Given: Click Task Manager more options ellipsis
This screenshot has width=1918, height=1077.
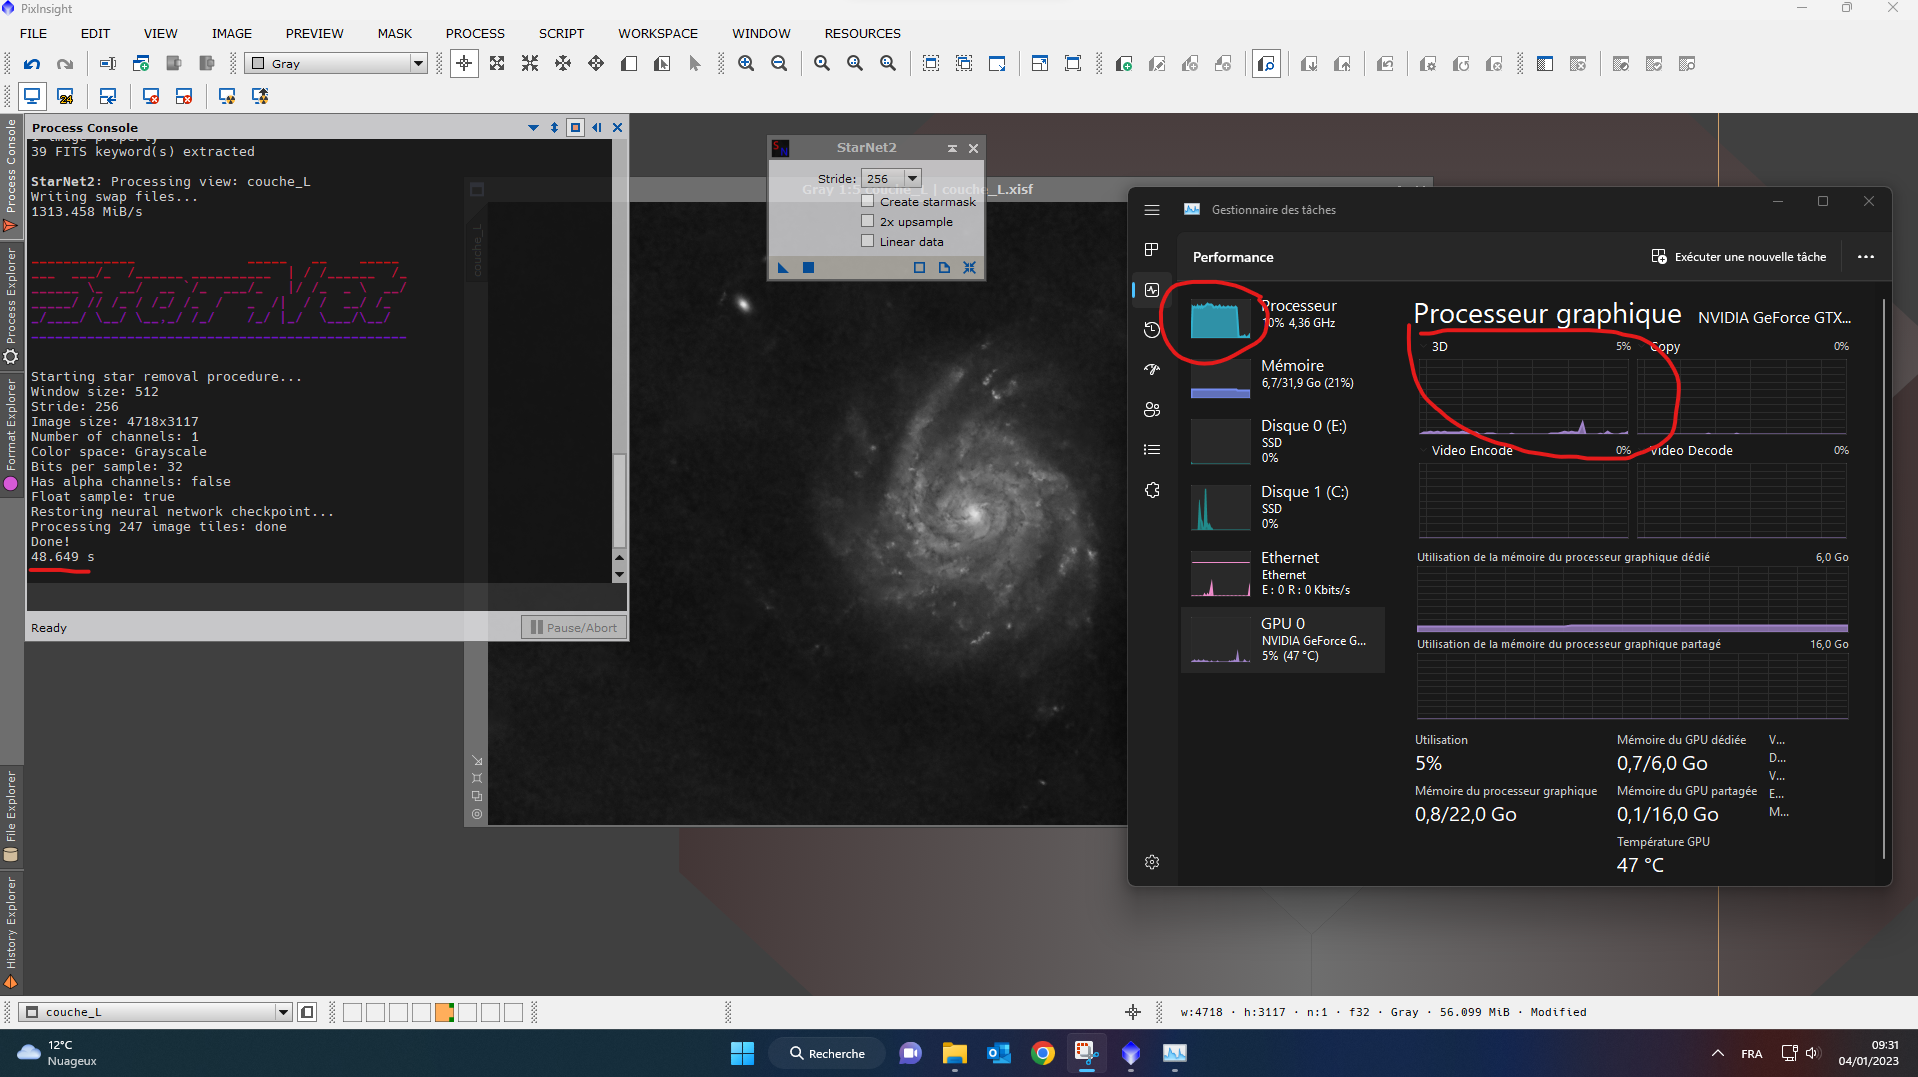Looking at the screenshot, I should coord(1866,257).
